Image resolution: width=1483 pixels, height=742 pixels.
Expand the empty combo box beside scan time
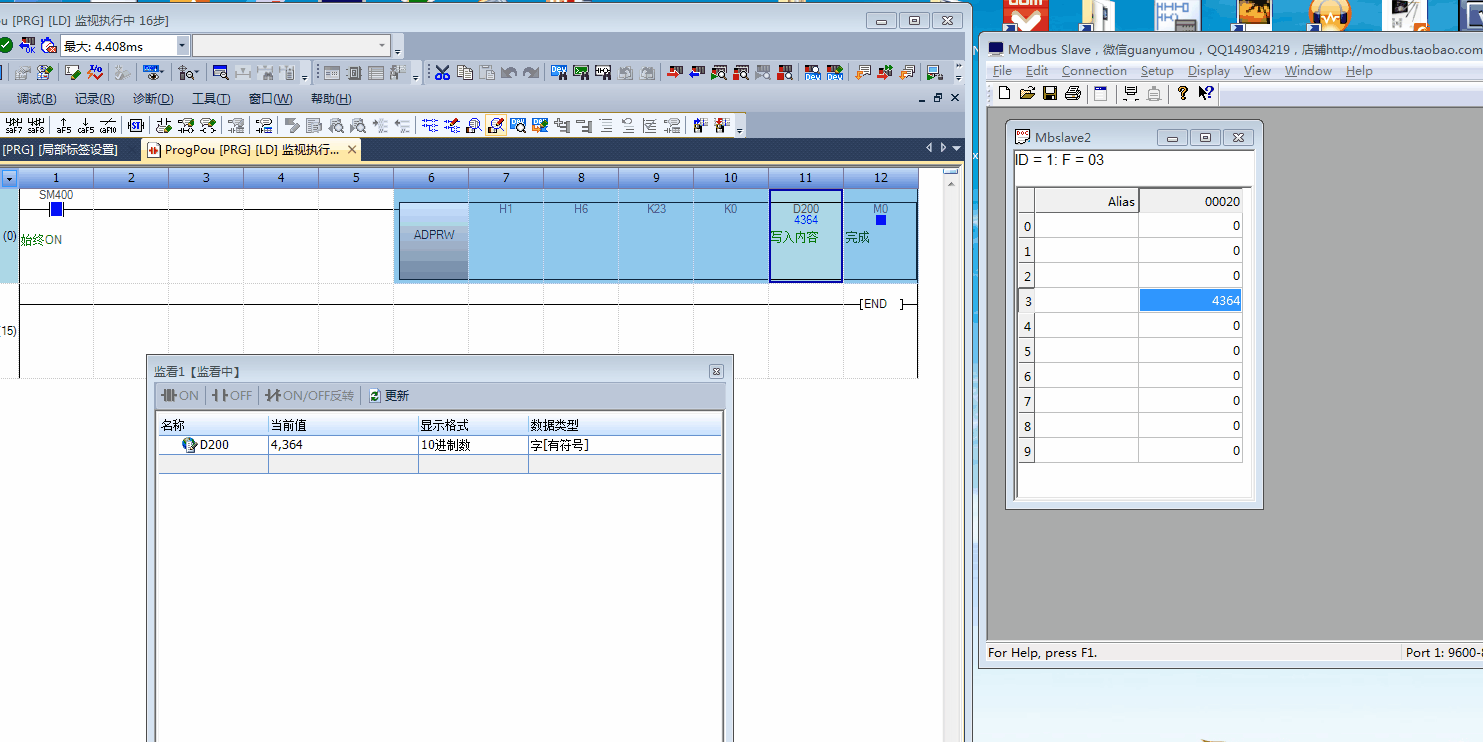pos(382,46)
